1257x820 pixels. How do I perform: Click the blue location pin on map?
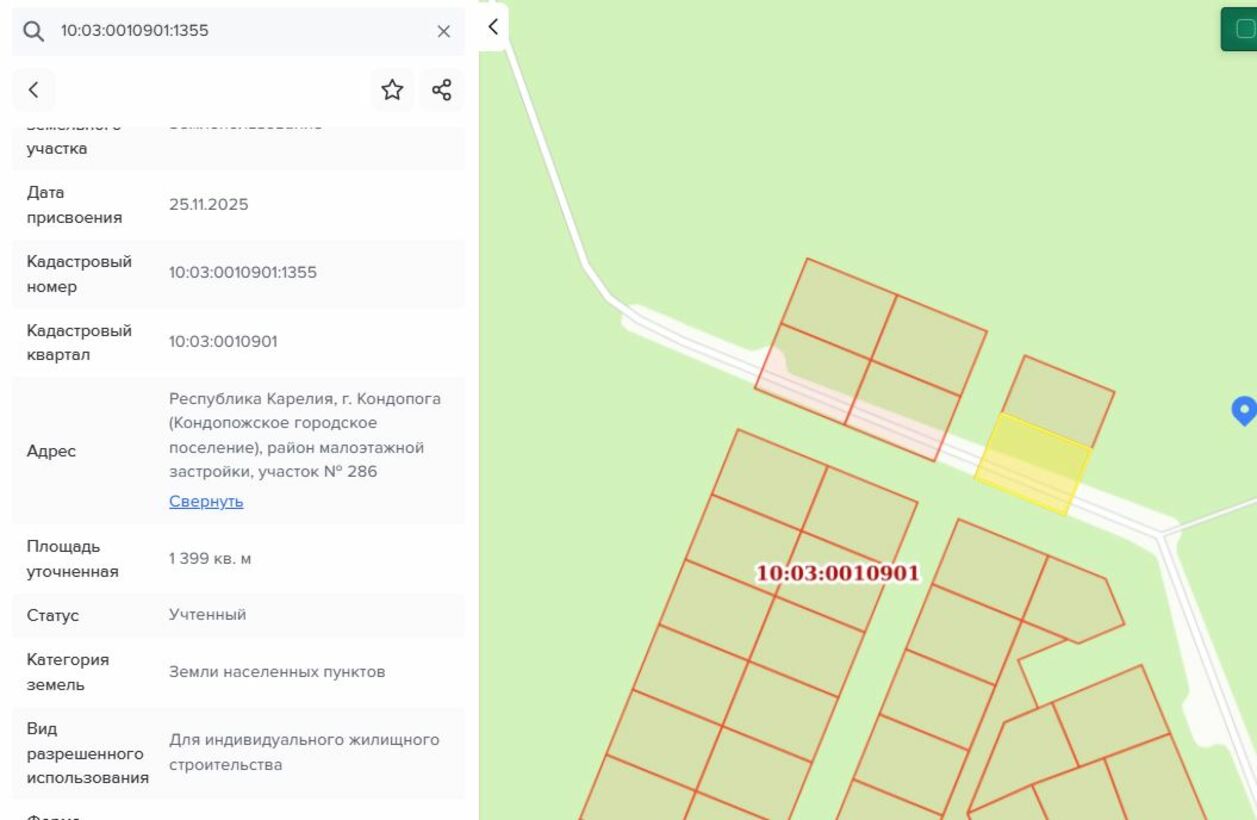coord(1243,410)
